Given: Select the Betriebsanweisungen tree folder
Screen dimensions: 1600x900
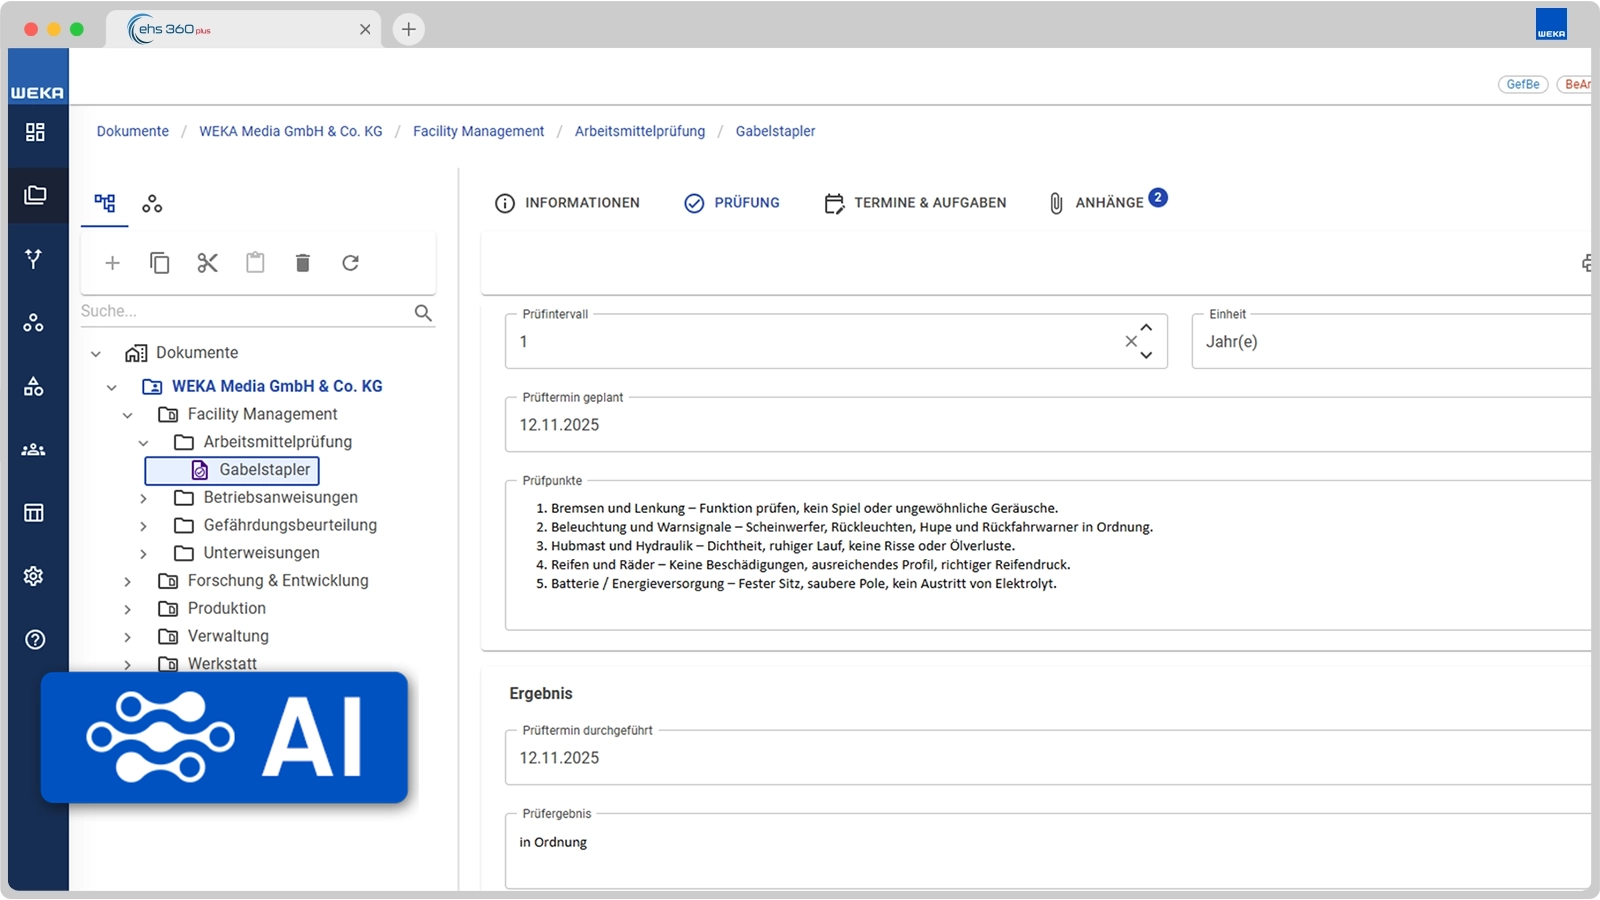Looking at the screenshot, I should coord(281,497).
